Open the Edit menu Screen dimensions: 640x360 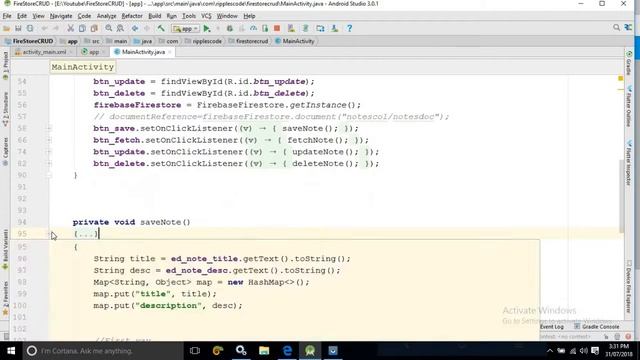[22, 16]
